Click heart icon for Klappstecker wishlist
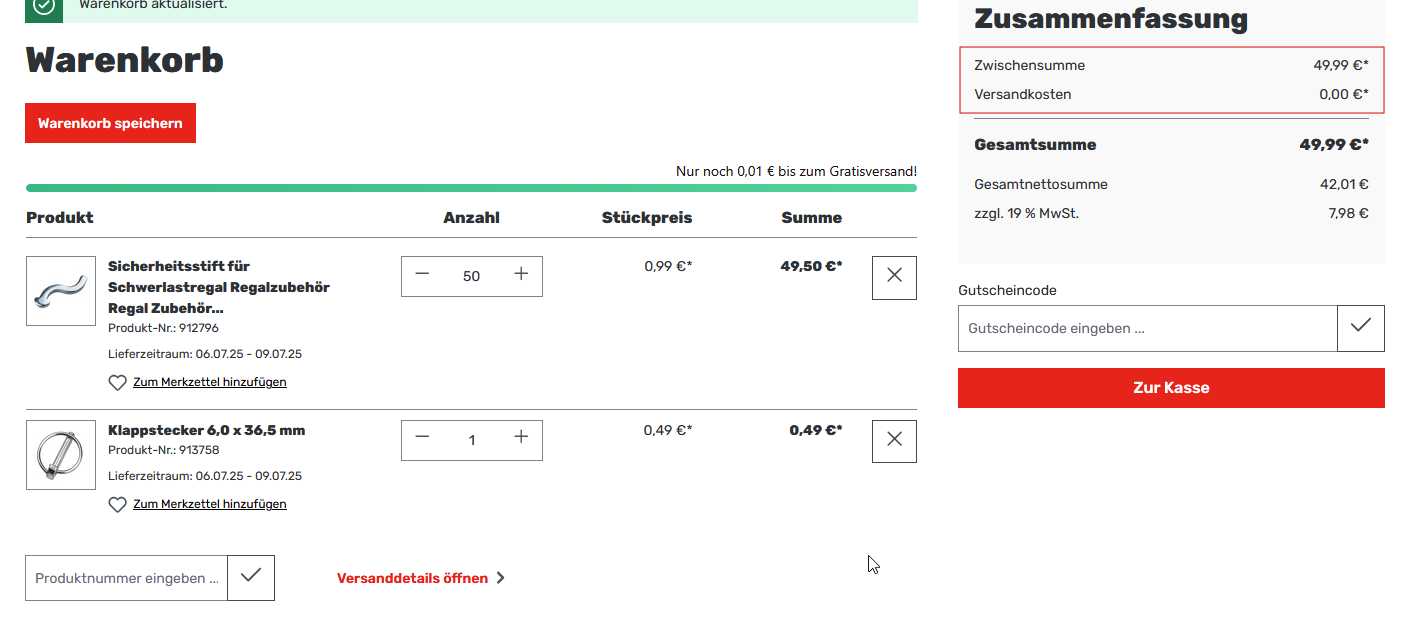The width and height of the screenshot is (1419, 623). [118, 504]
